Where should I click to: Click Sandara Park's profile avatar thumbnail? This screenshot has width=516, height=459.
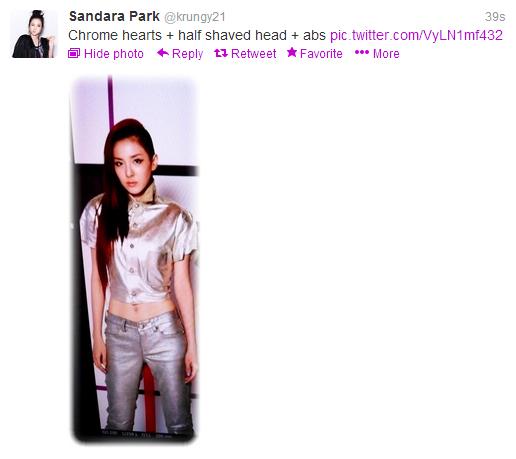tap(34, 34)
